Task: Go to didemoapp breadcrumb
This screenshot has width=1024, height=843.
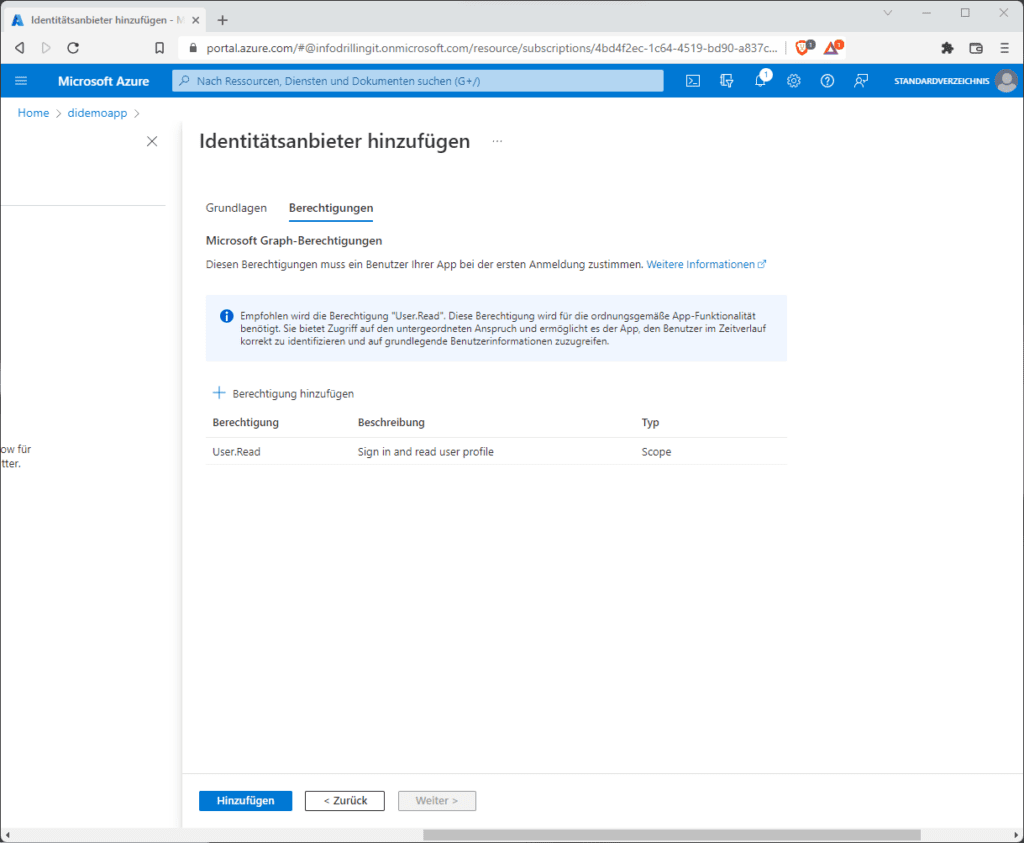Action: point(97,113)
